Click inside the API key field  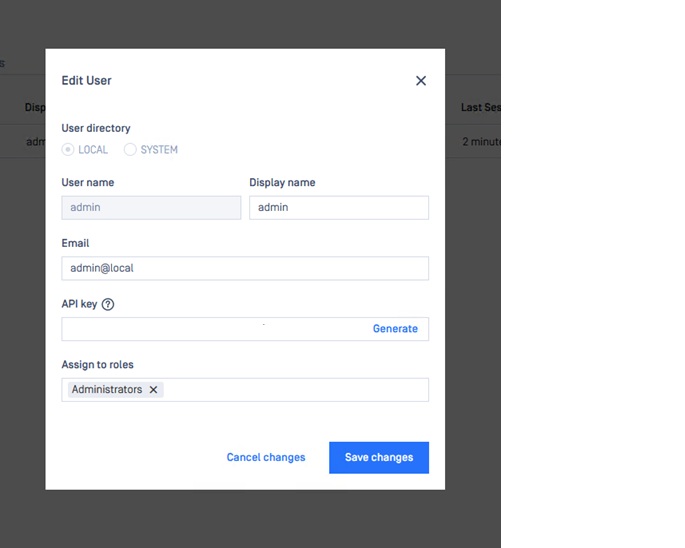point(216,329)
